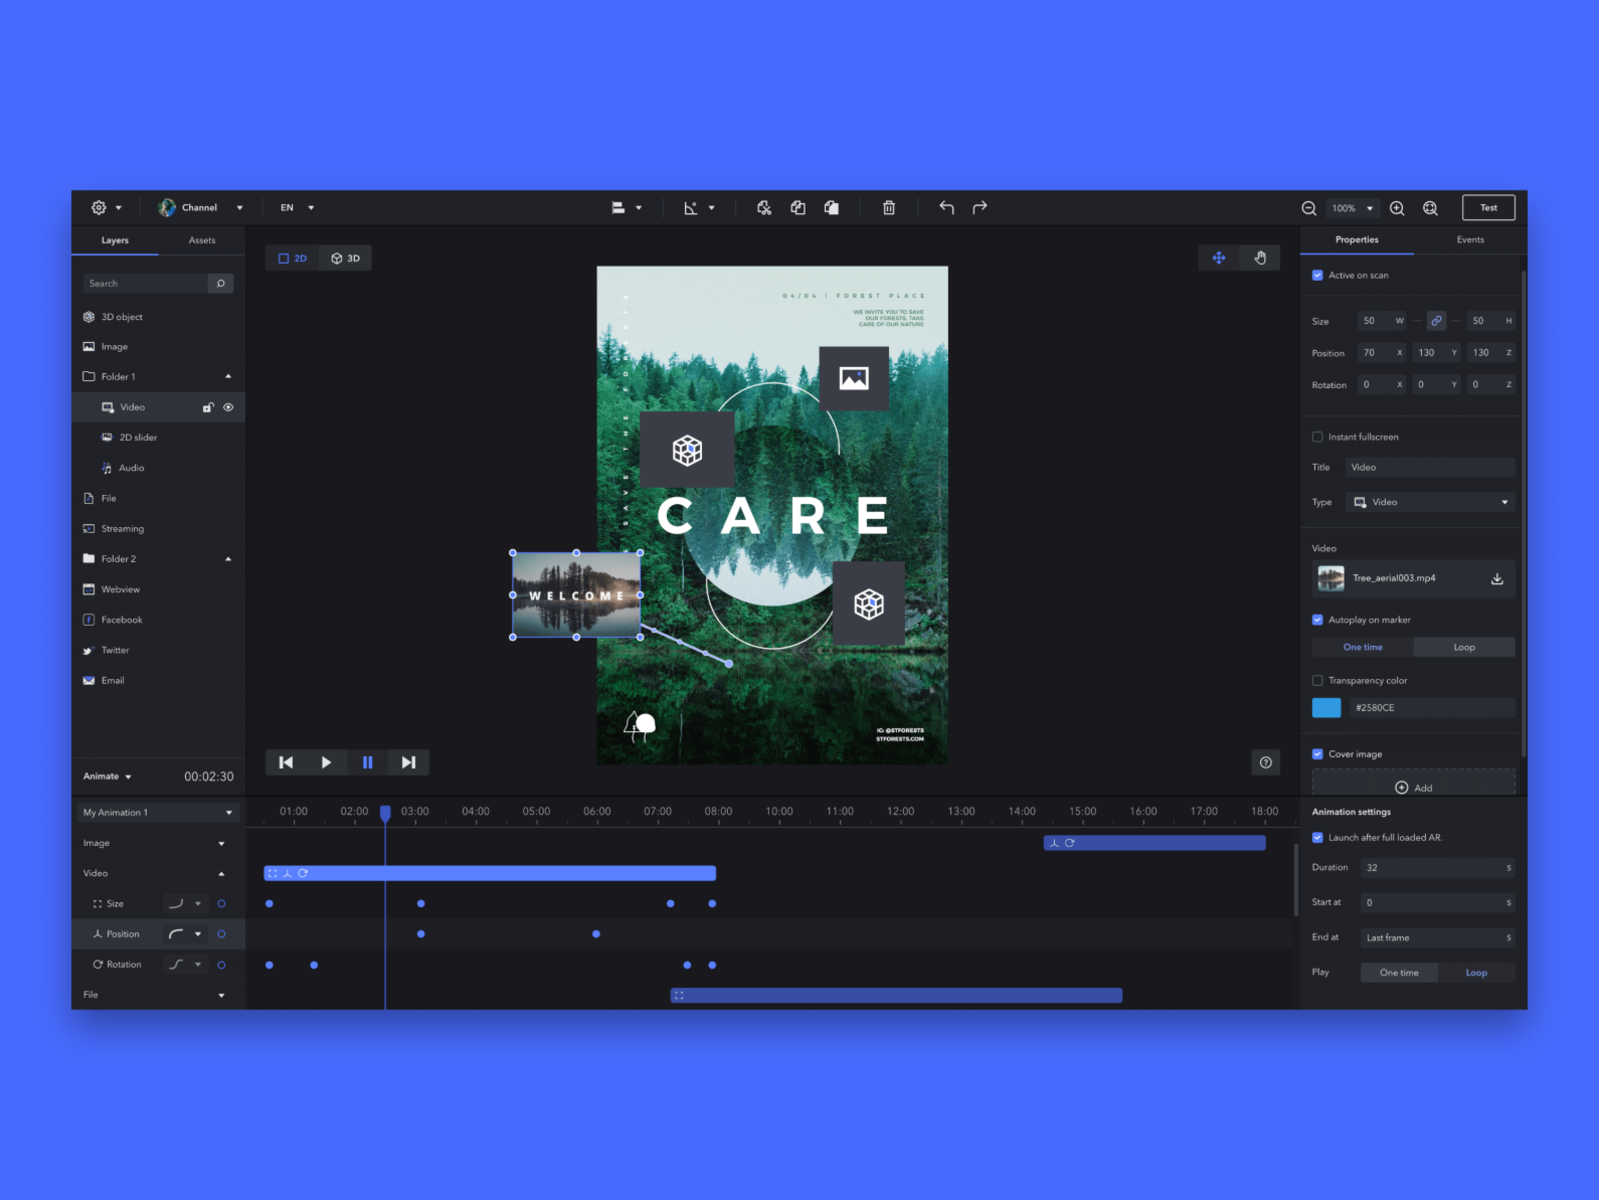Screen dimensions: 1599x1200
Task: Set animation Play to Loop
Action: click(x=1477, y=973)
